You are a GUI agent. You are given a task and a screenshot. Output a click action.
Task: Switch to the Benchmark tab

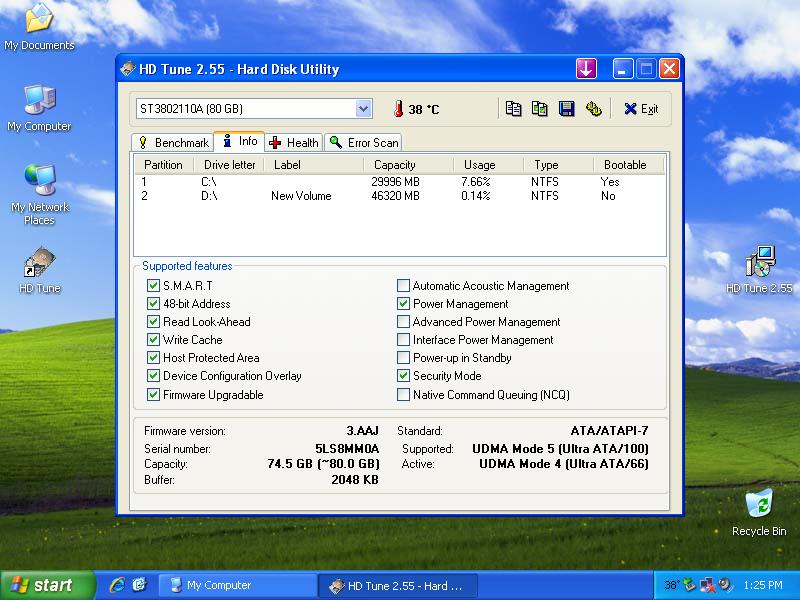click(172, 142)
